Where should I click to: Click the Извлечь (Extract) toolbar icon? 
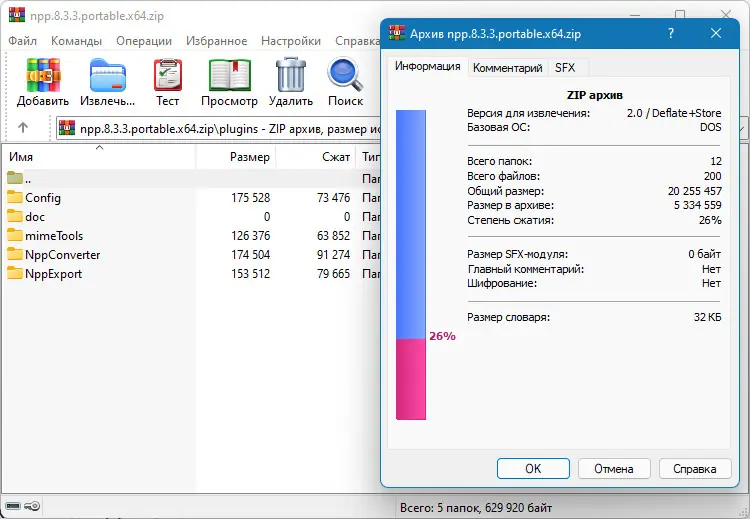pyautogui.click(x=108, y=75)
